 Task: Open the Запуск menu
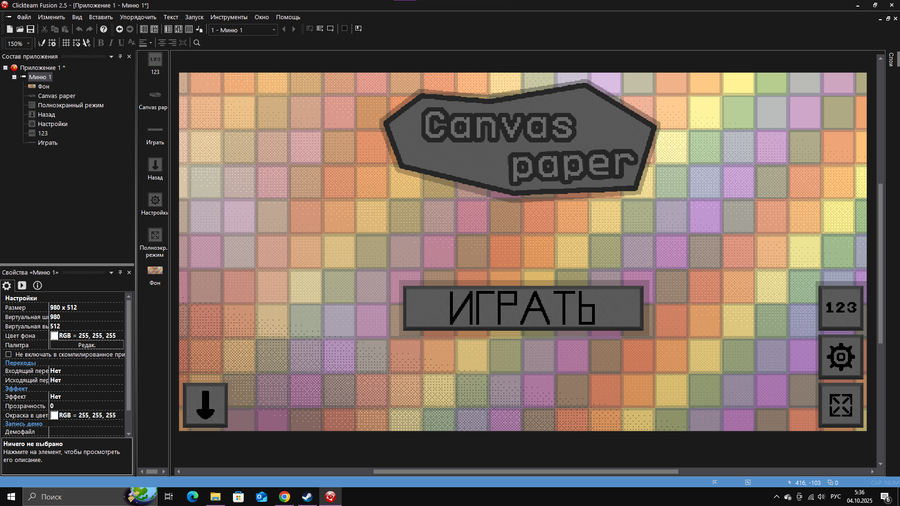coord(194,17)
